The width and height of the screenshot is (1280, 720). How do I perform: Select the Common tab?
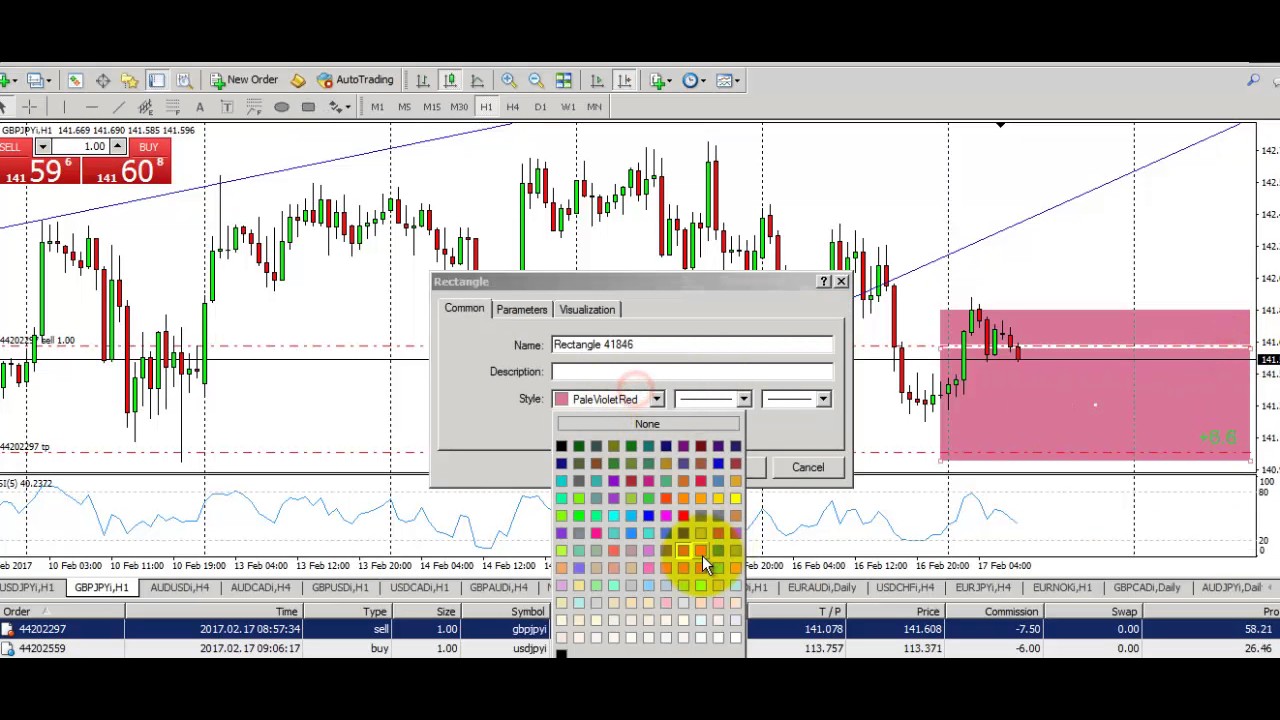point(464,308)
